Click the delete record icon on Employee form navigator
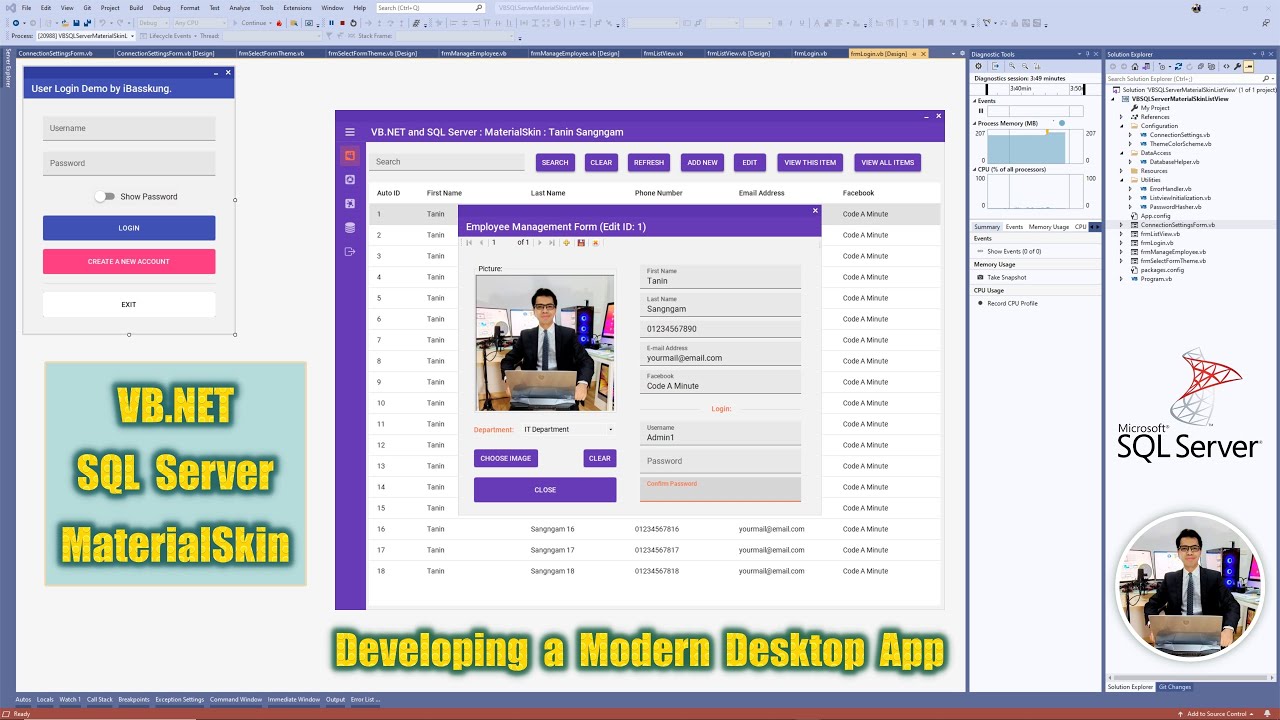 pyautogui.click(x=596, y=241)
